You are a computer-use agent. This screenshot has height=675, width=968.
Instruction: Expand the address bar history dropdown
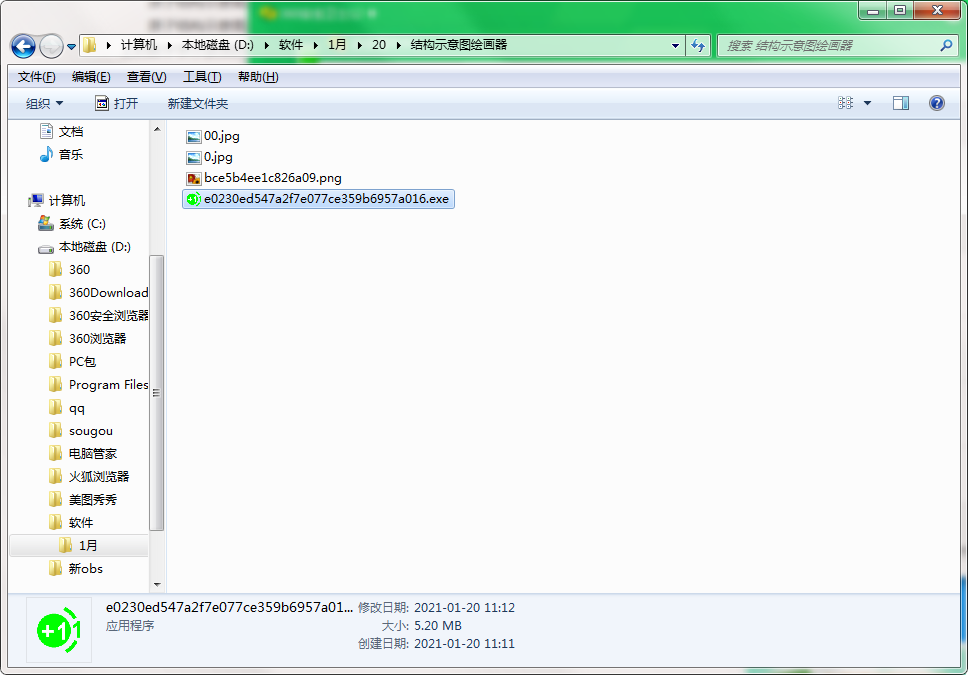pyautogui.click(x=676, y=46)
